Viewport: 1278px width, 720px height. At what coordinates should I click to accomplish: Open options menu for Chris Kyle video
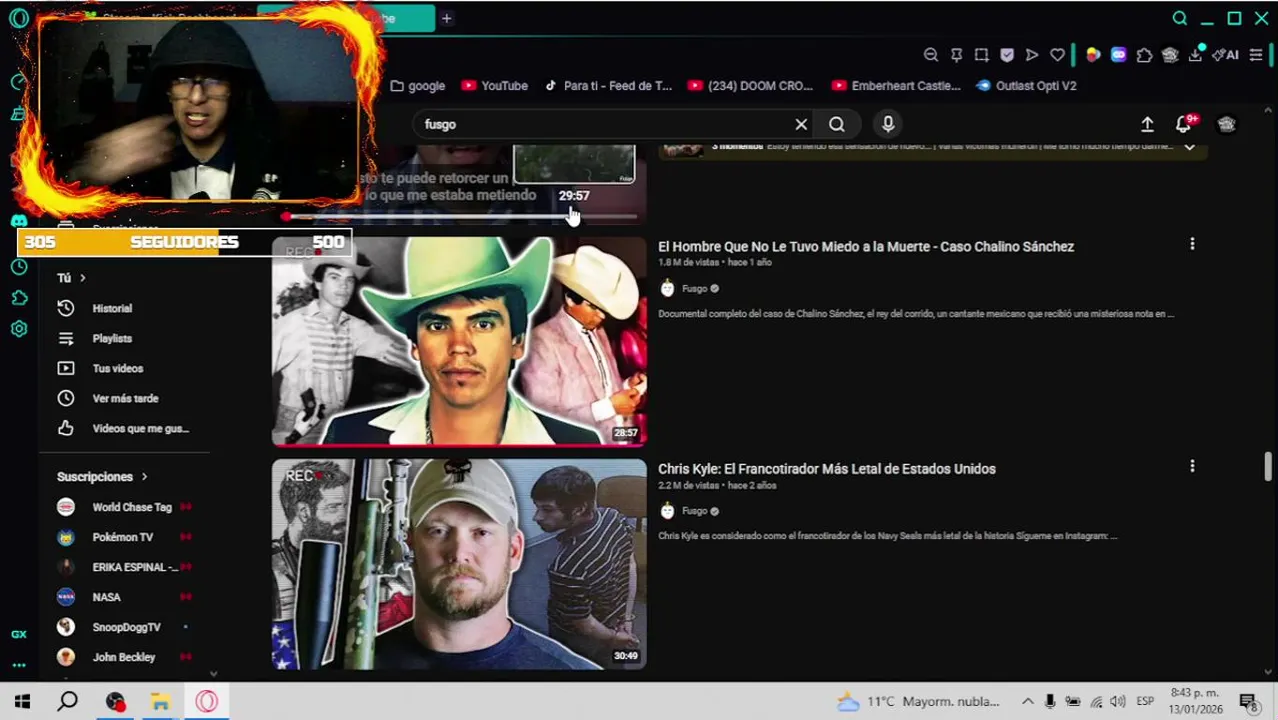tap(1192, 466)
